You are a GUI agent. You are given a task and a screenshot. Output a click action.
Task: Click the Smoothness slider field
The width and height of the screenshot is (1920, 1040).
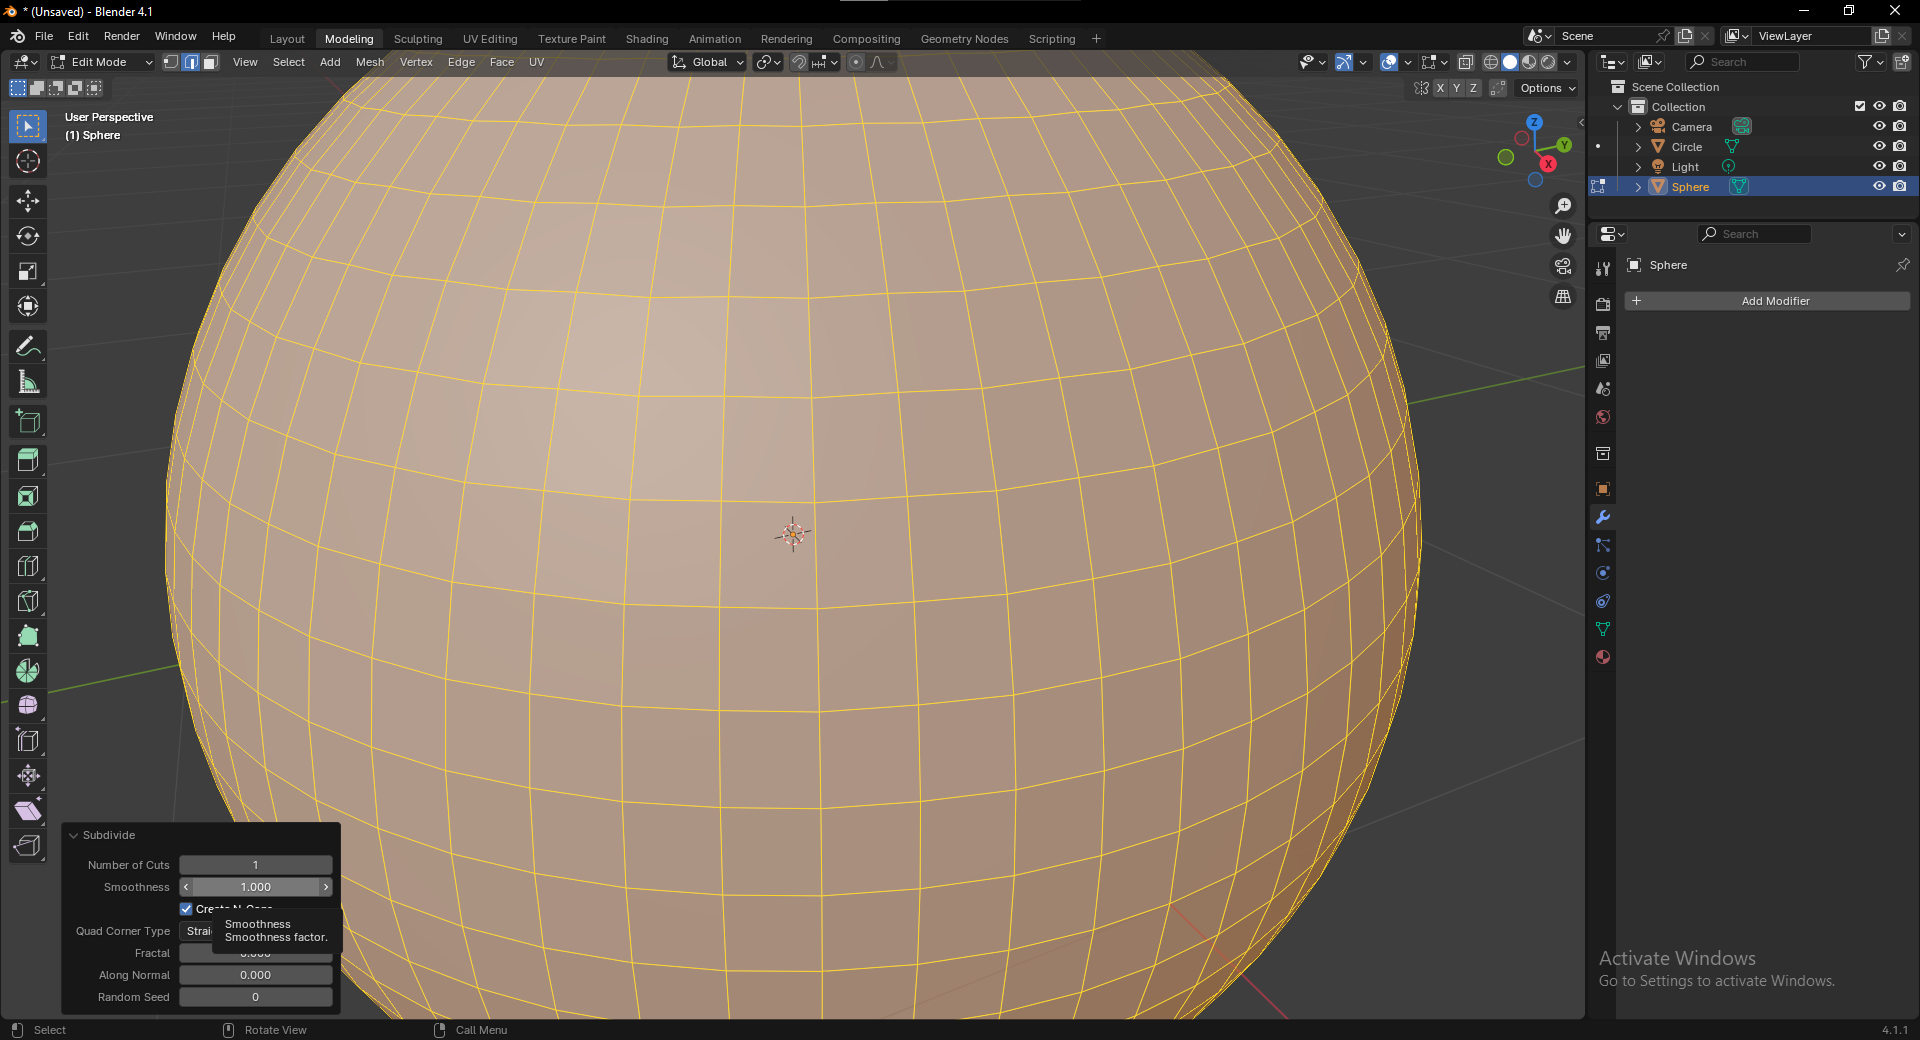coord(256,887)
